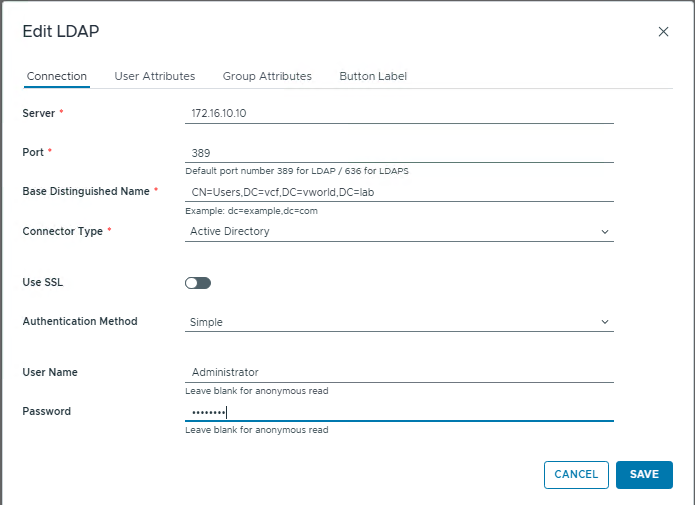The image size is (695, 505).
Task: Enable the Use SSL toggle switch
Action: [x=198, y=283]
